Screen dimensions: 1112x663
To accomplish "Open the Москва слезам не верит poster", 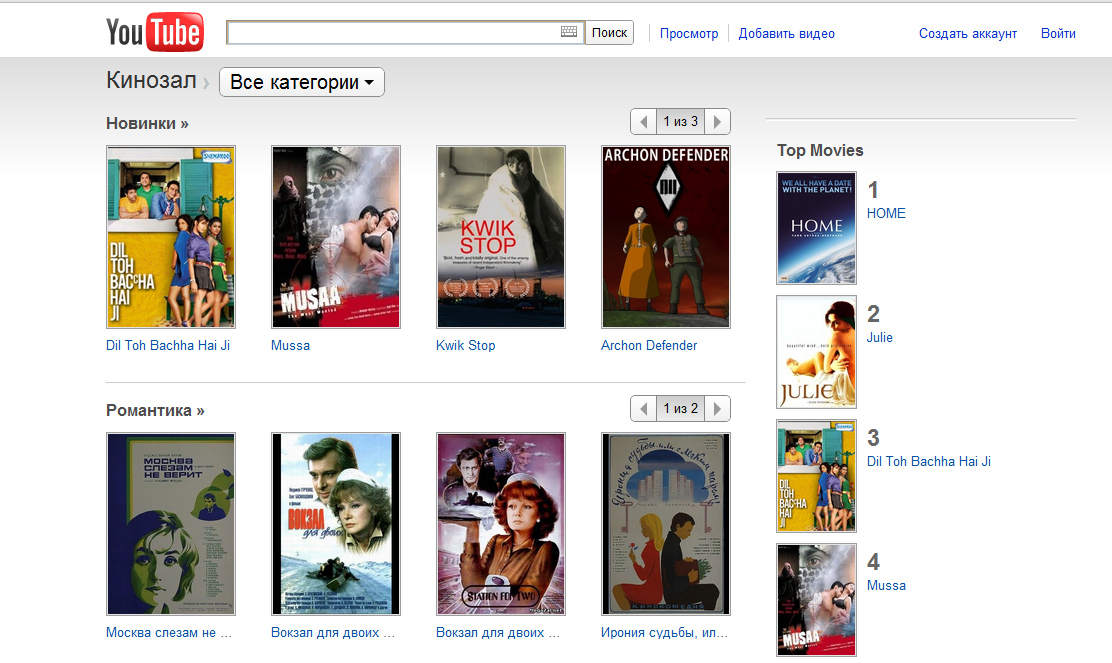I will (170, 524).
